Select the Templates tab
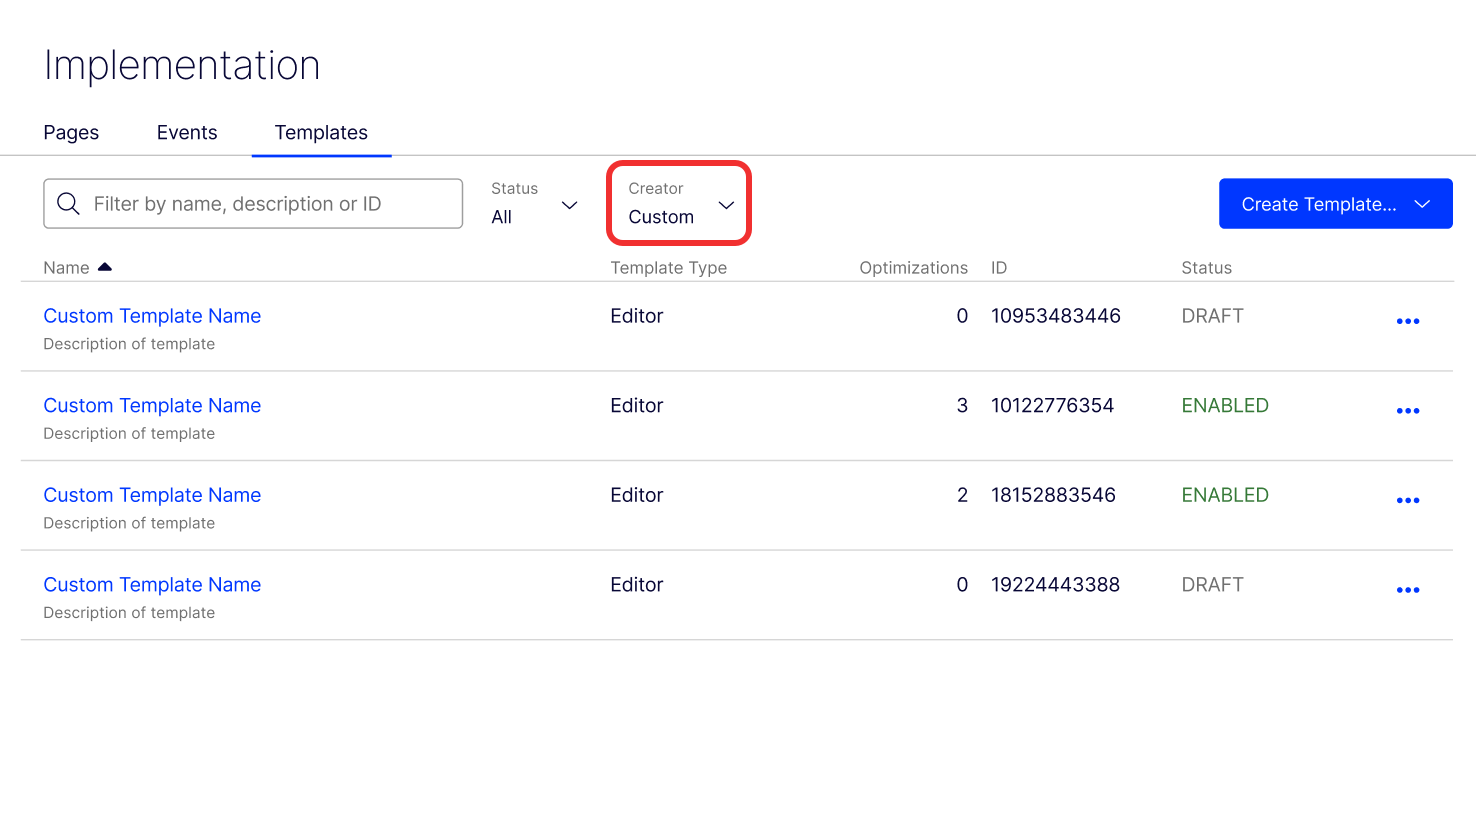The image size is (1476, 820). 321,133
